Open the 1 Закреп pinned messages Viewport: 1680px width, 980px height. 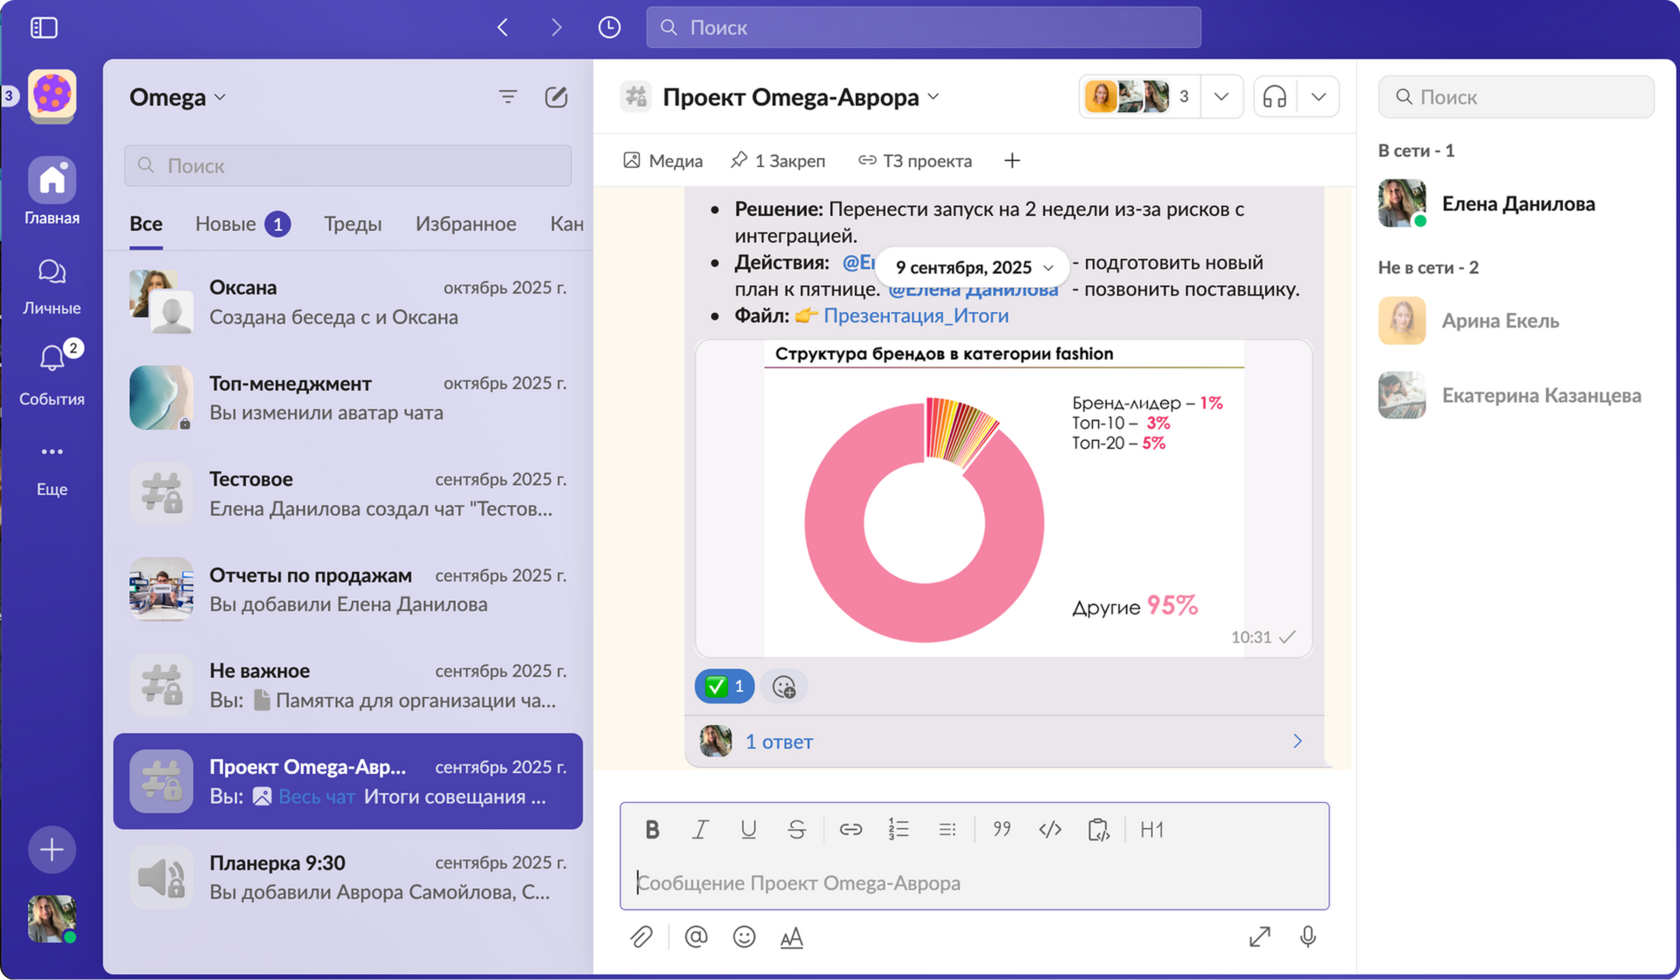(x=778, y=161)
